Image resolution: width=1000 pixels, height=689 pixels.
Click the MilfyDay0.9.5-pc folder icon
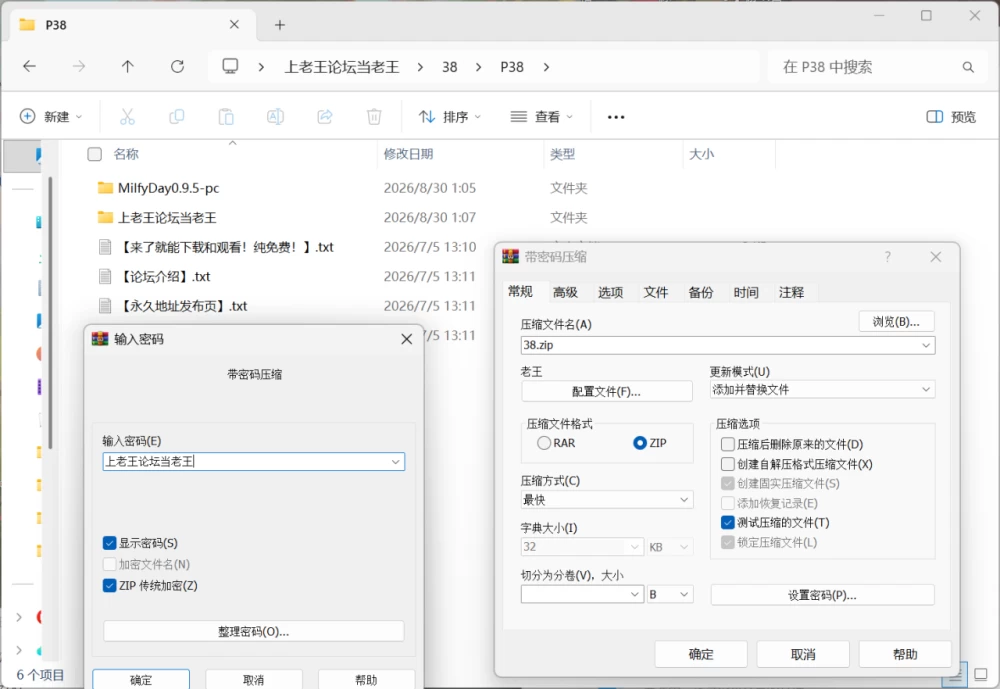105,188
